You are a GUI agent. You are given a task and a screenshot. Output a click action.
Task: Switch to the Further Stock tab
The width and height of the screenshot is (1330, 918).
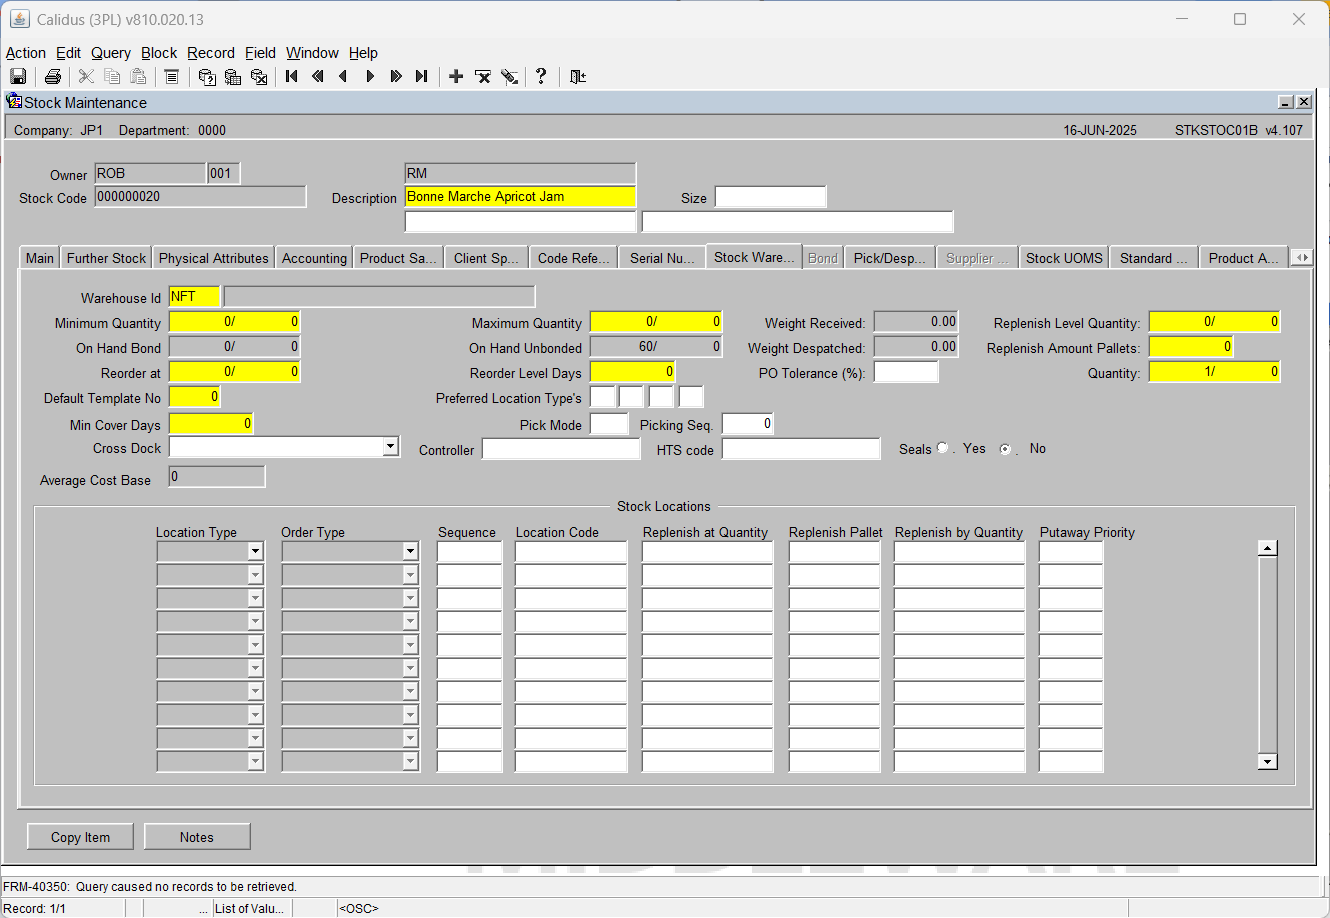tap(107, 258)
